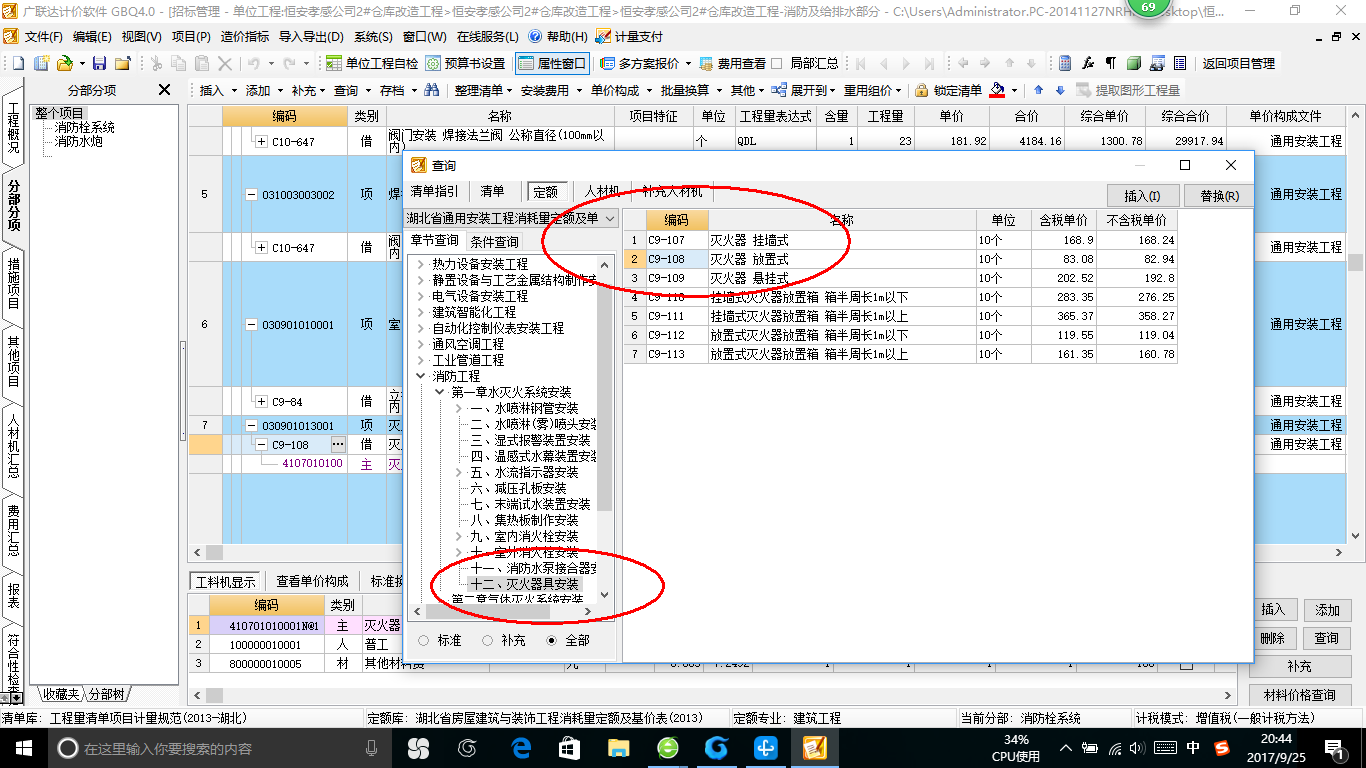Switch to 清单指引 tab in query dialog

434,191
